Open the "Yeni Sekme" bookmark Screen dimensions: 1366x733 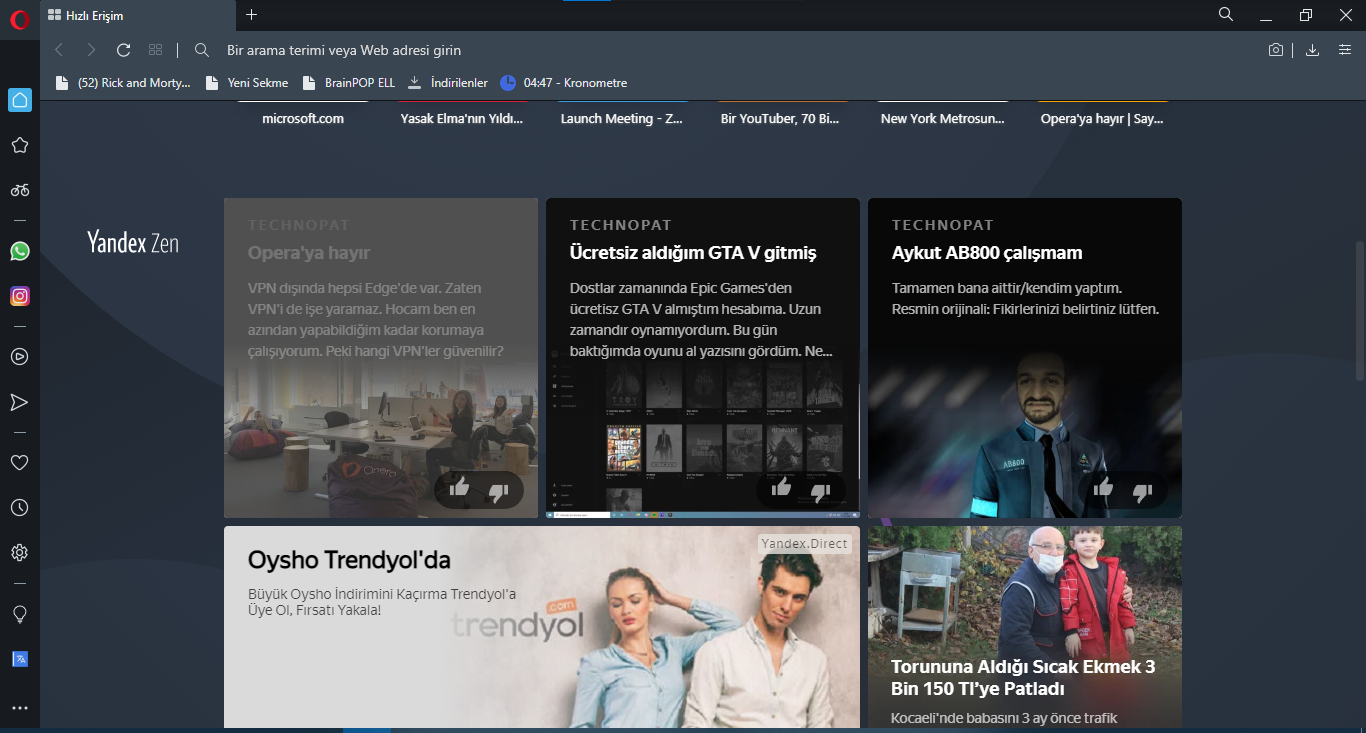pyautogui.click(x=247, y=83)
